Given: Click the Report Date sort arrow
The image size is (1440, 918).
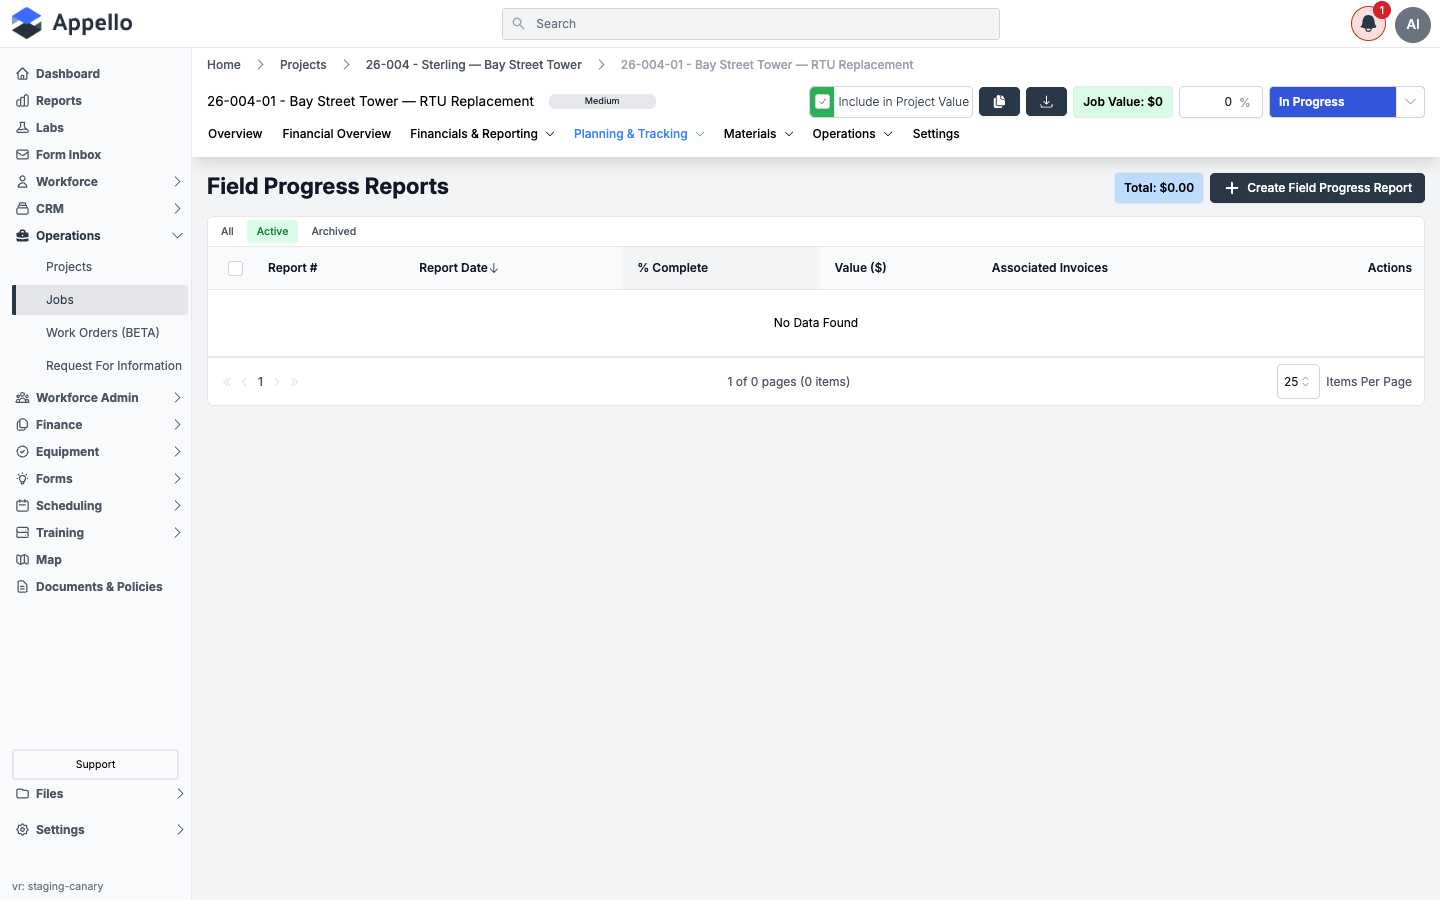Looking at the screenshot, I should [x=494, y=268].
